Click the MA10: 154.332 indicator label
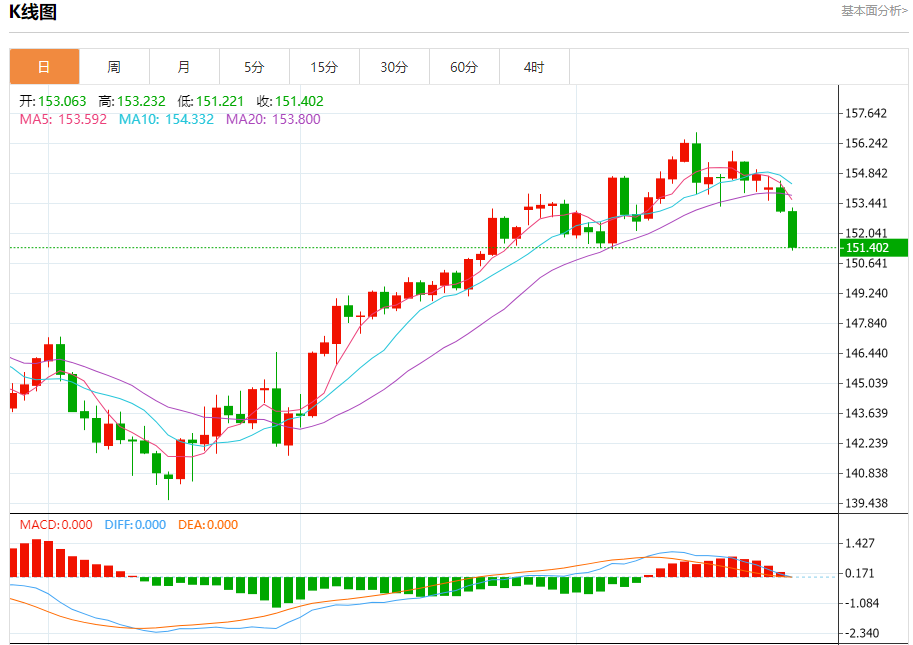913x645 pixels. tap(167, 119)
